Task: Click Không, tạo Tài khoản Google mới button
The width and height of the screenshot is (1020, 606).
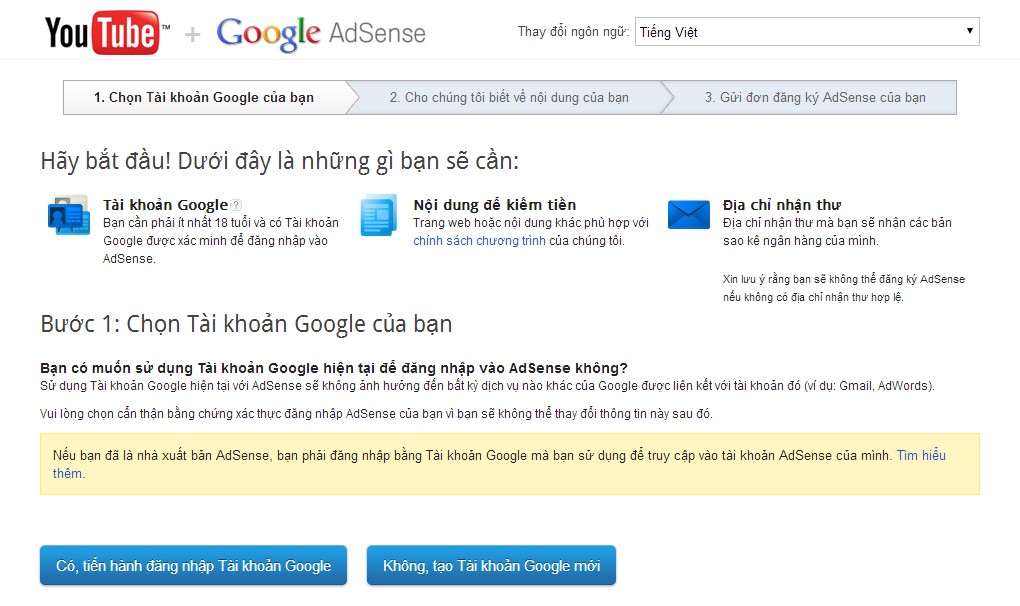Action: tap(491, 566)
